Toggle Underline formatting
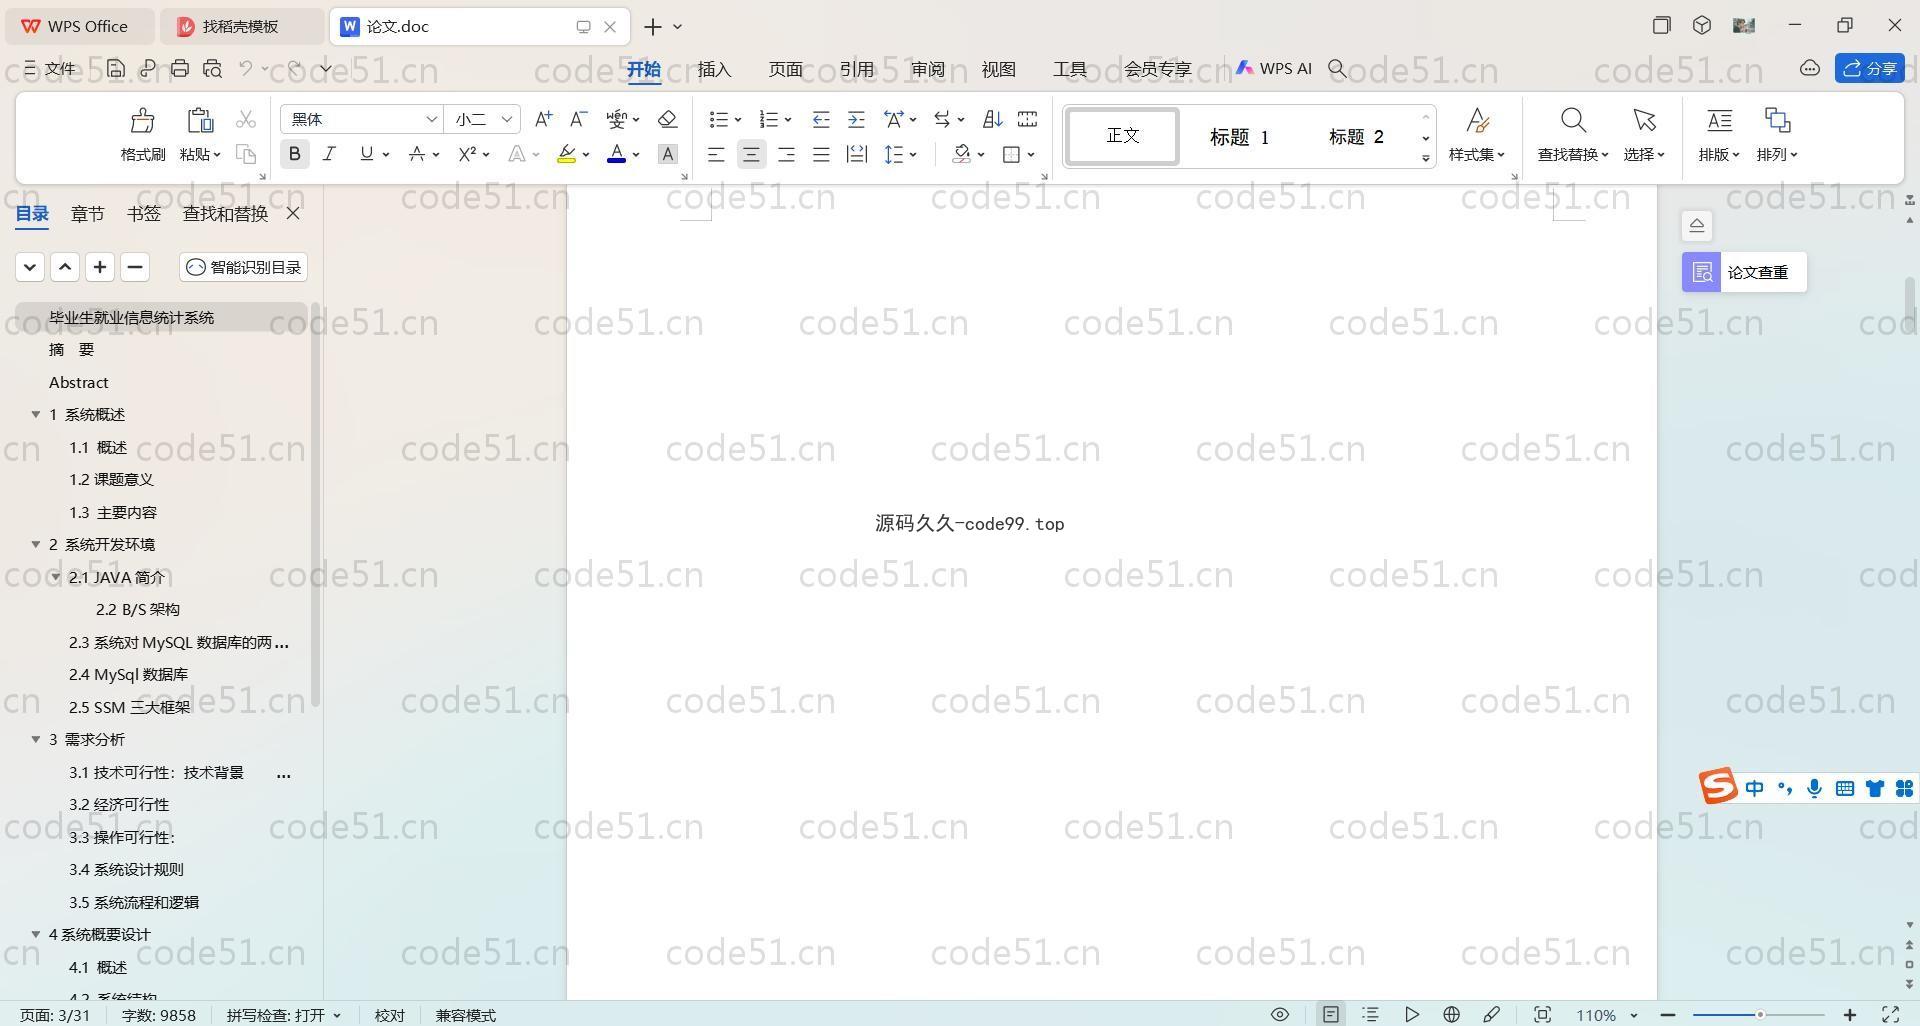1920x1026 pixels. coord(366,154)
